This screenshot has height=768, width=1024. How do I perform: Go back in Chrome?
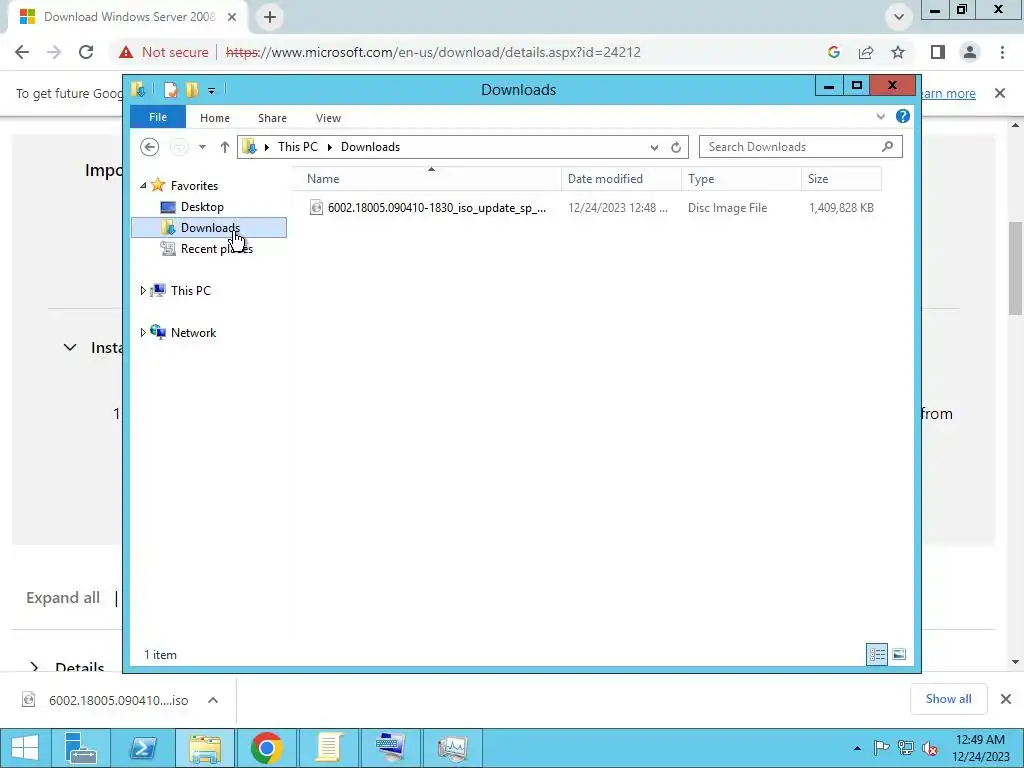click(22, 52)
